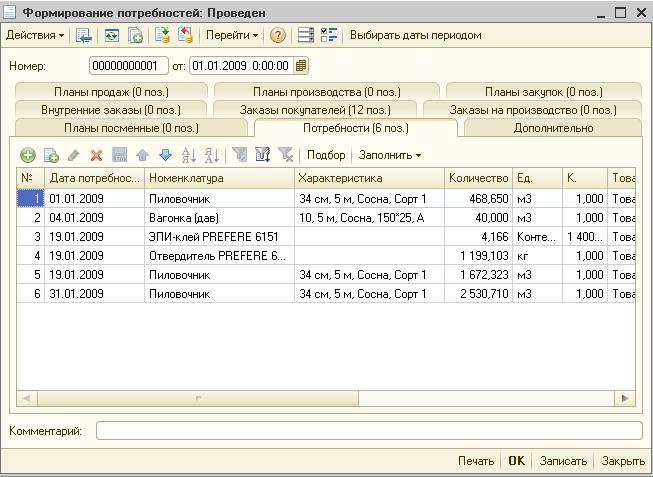Image resolution: width=653 pixels, height=477 pixels.
Task: Click the Закрыть button
Action: [623, 461]
